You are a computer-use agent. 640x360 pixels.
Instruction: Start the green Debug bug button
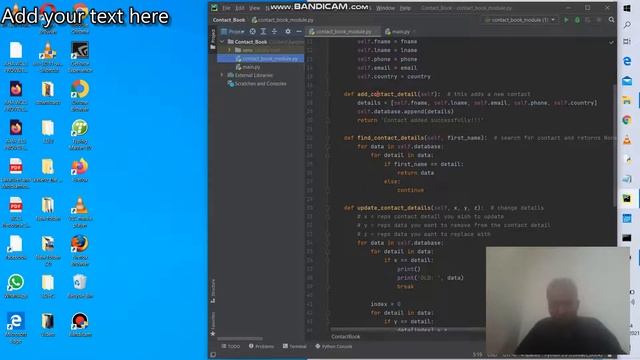tap(577, 20)
